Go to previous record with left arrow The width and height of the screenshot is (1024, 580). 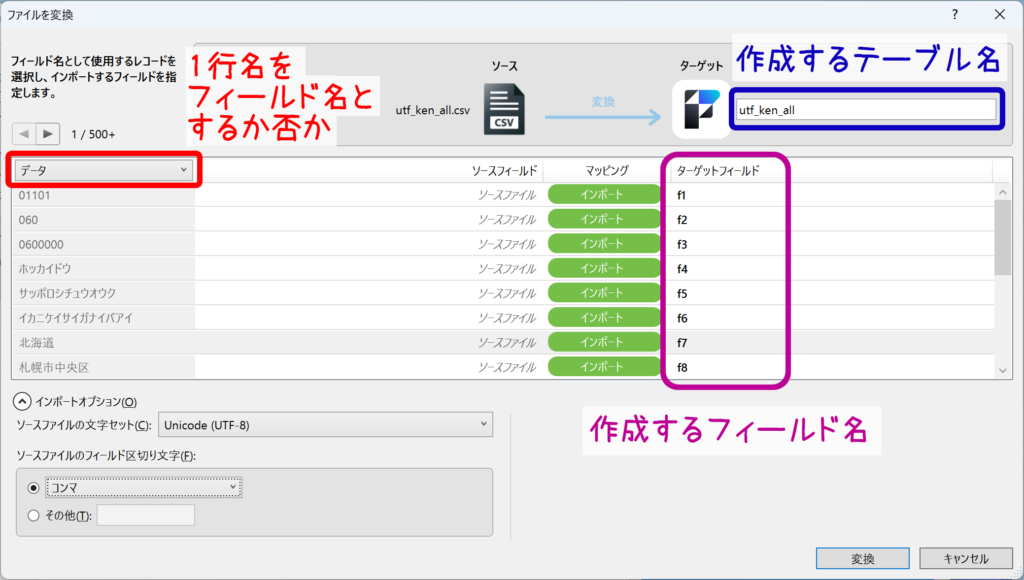click(x=23, y=134)
